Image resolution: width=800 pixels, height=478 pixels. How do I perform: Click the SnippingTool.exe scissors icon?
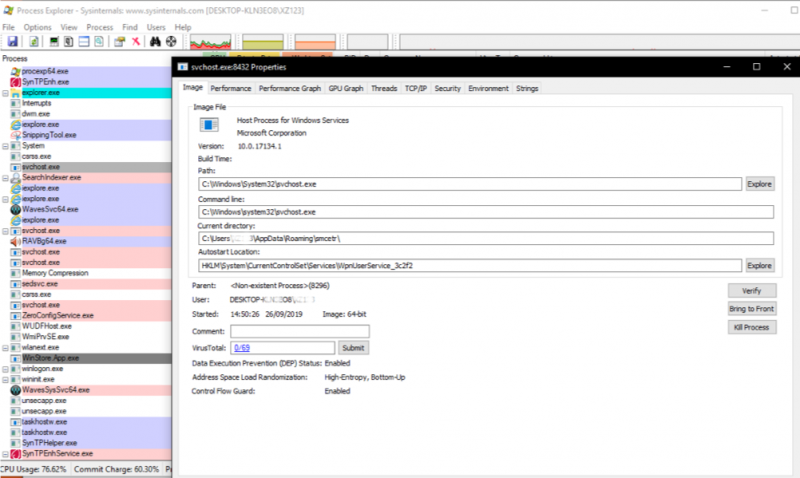pyautogui.click(x=16, y=135)
